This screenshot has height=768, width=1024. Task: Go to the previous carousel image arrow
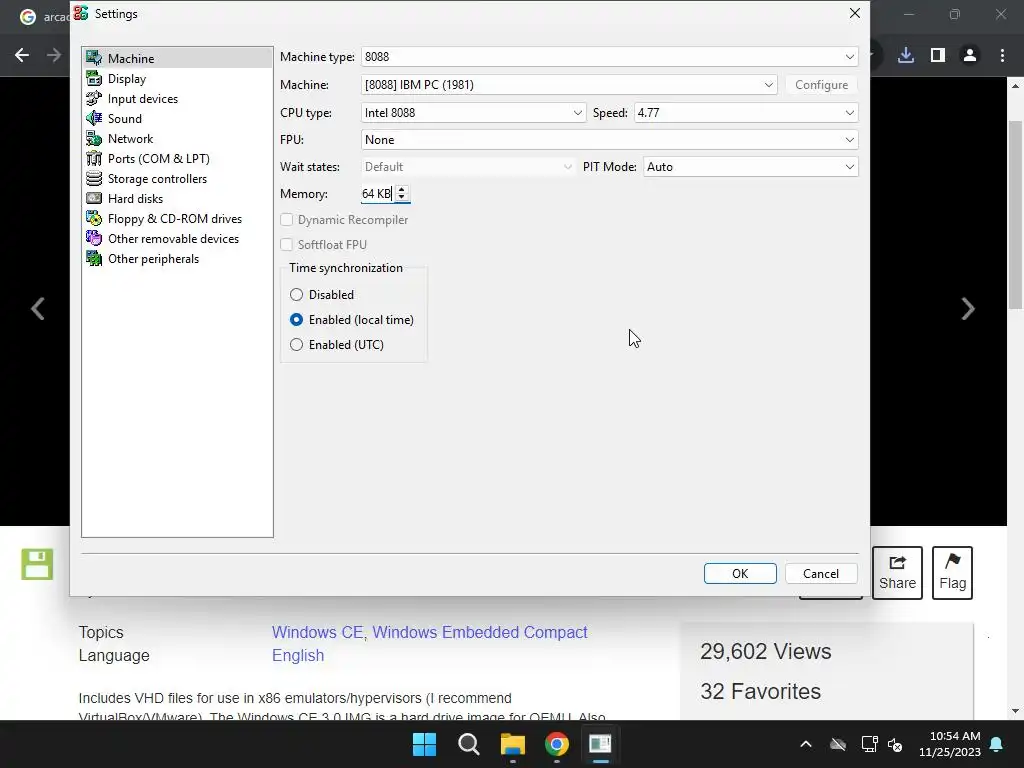pyautogui.click(x=38, y=308)
